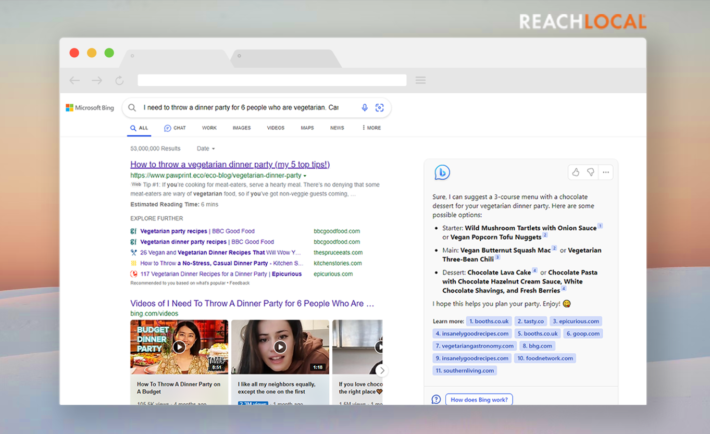The height and width of the screenshot is (434, 710).
Task: Switch to IMAGES tab
Action: tap(242, 128)
